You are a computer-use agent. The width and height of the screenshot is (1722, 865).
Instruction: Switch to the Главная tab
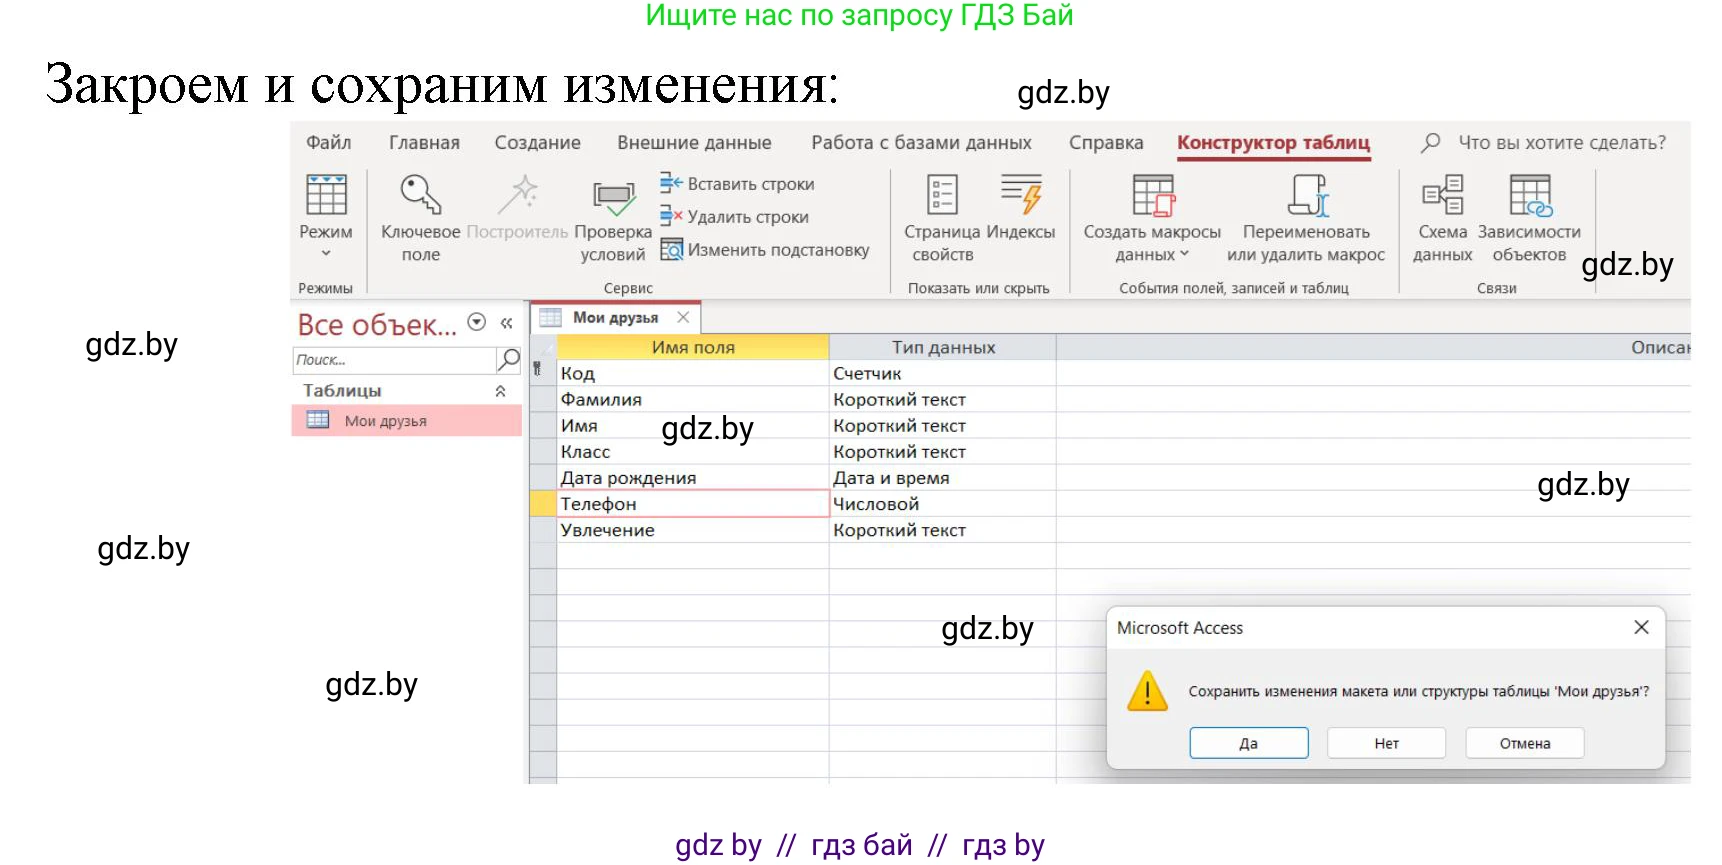coord(424,142)
